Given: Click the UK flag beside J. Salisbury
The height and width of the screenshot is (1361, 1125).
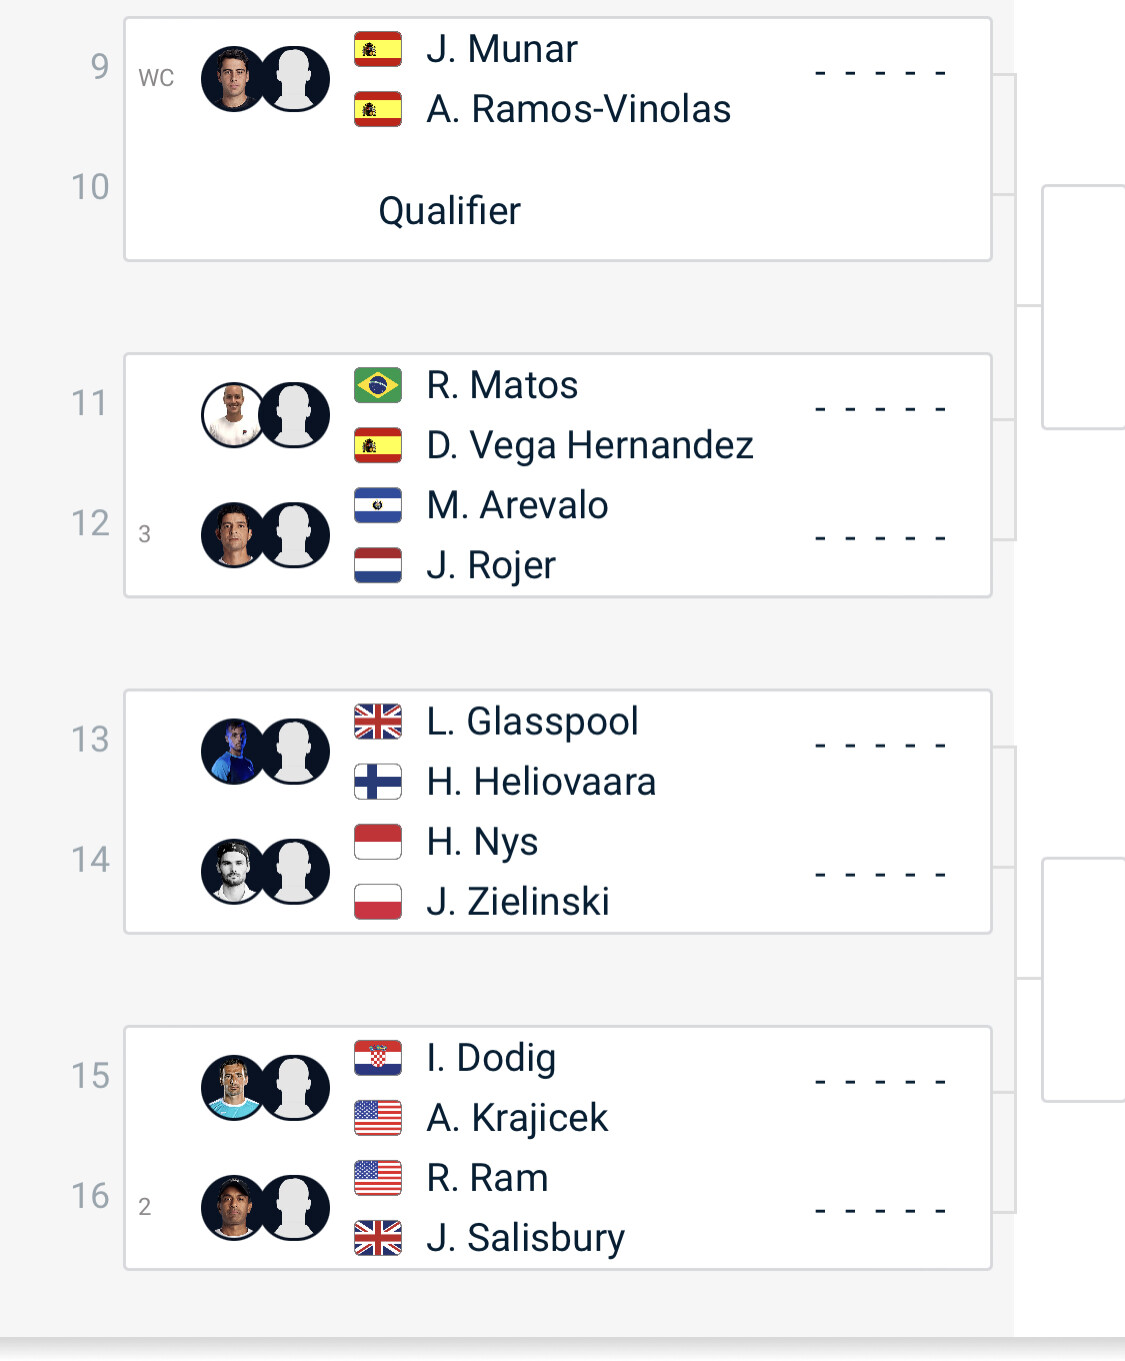Looking at the screenshot, I should click(x=378, y=1238).
